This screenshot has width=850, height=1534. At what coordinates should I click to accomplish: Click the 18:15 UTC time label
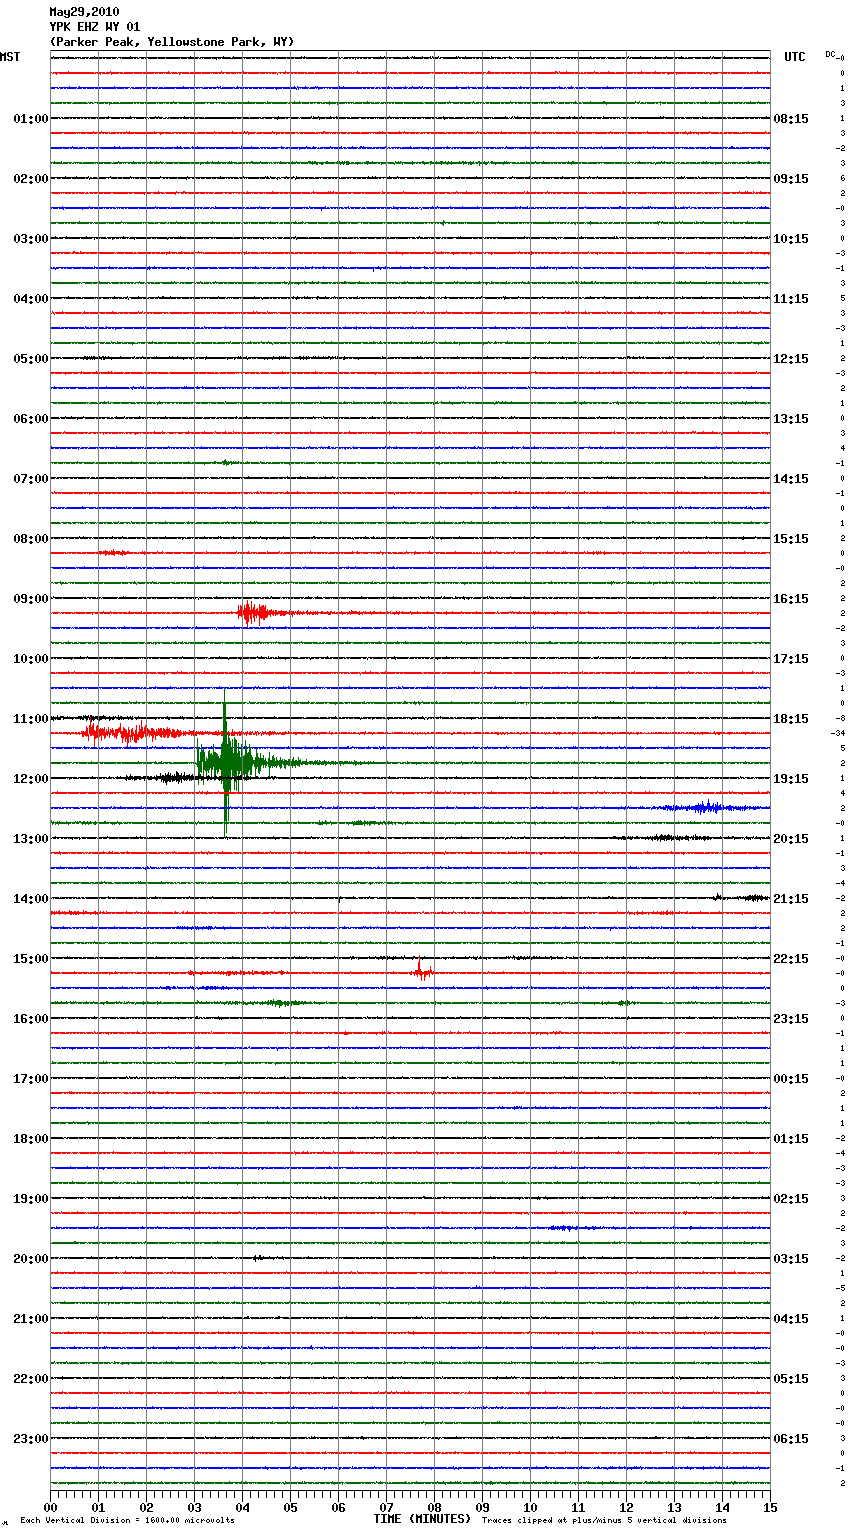point(791,719)
